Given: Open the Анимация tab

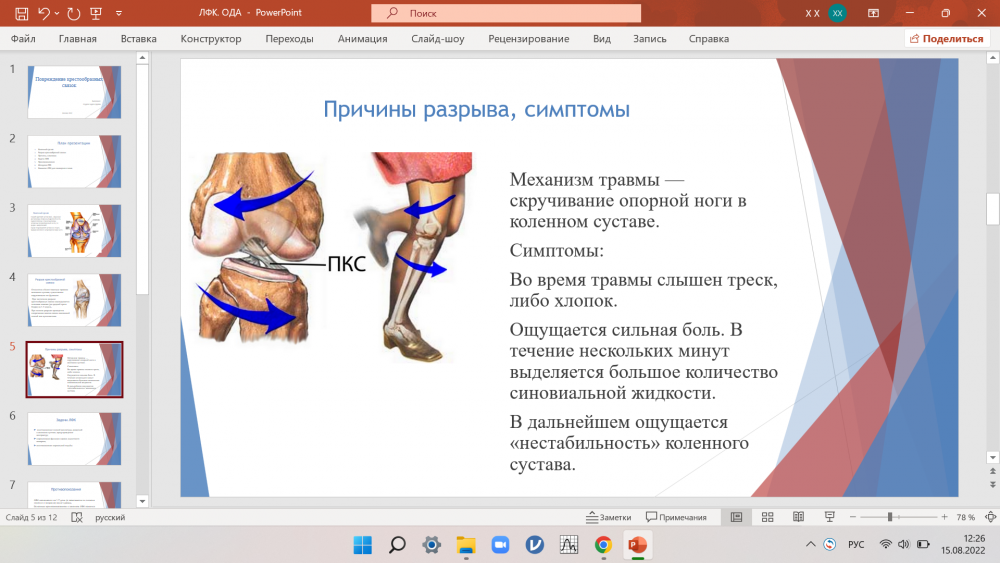Looking at the screenshot, I should (362, 39).
